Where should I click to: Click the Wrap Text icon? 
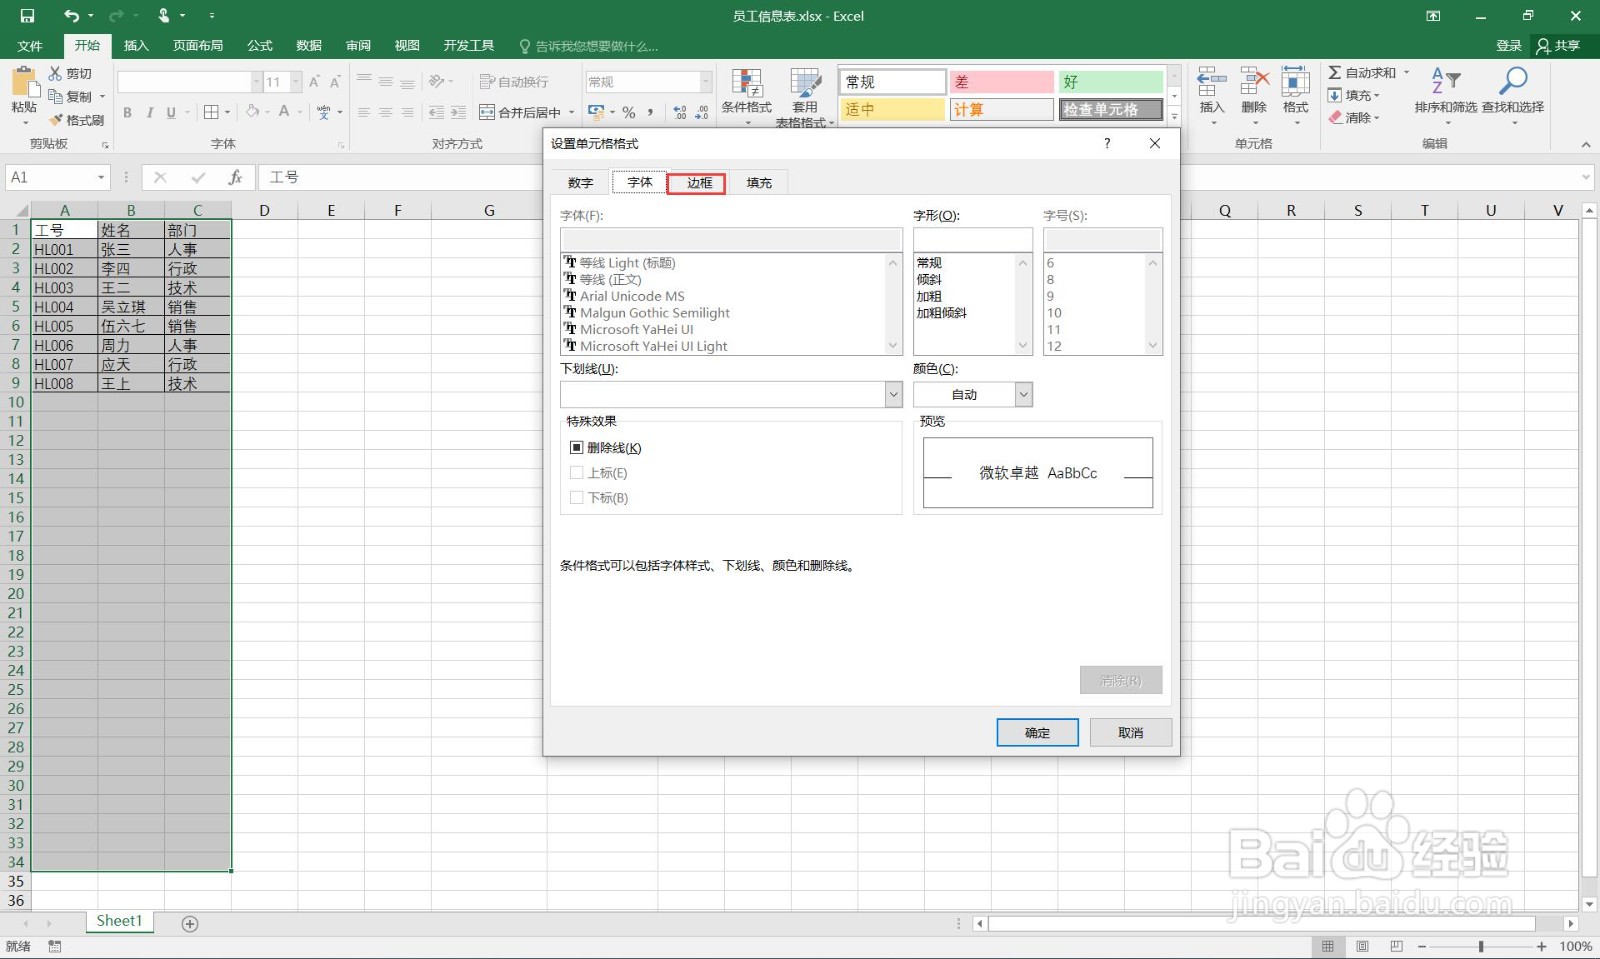pos(487,81)
